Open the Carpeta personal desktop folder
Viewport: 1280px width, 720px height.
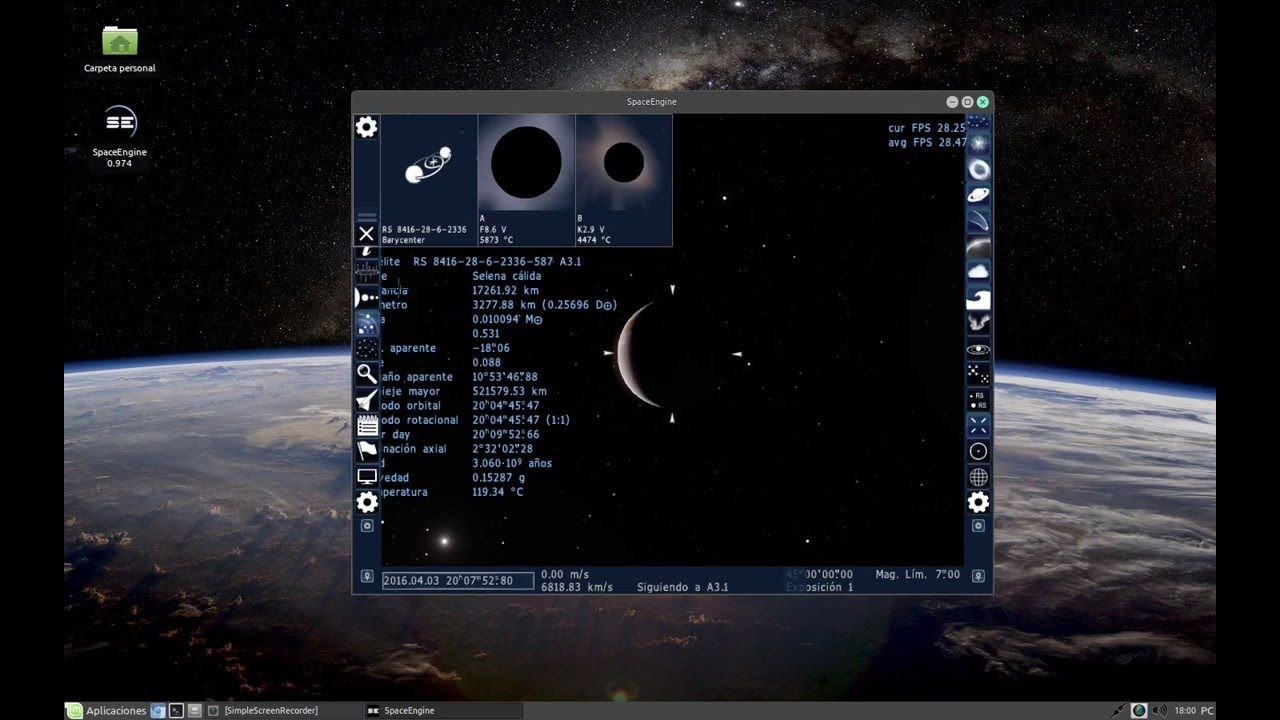coord(120,50)
